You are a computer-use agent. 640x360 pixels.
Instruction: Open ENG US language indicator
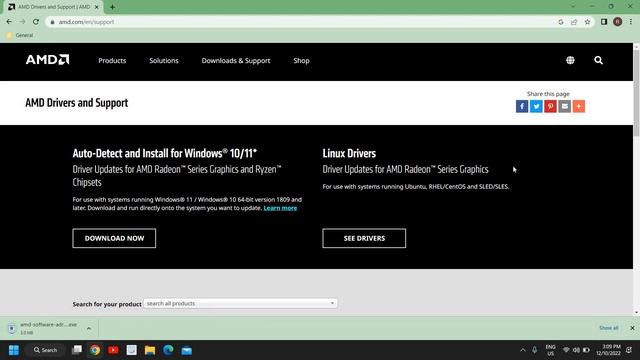(551, 350)
